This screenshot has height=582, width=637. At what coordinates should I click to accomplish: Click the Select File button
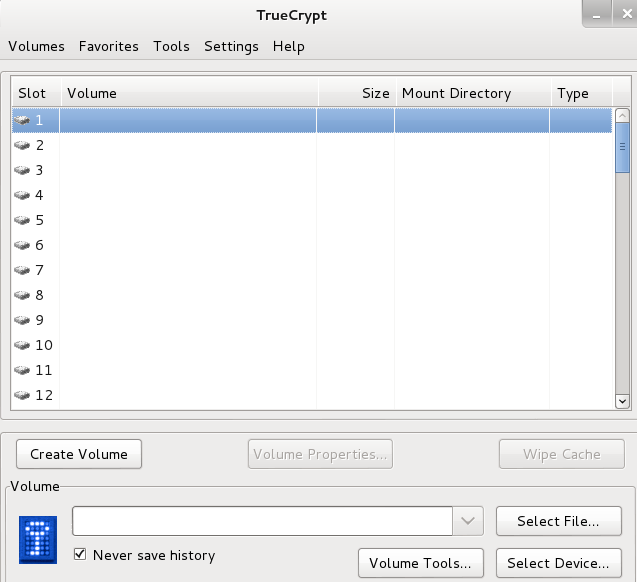559,521
